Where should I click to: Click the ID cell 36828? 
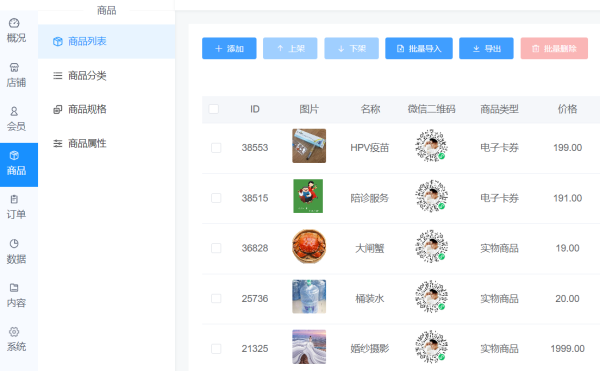point(255,248)
